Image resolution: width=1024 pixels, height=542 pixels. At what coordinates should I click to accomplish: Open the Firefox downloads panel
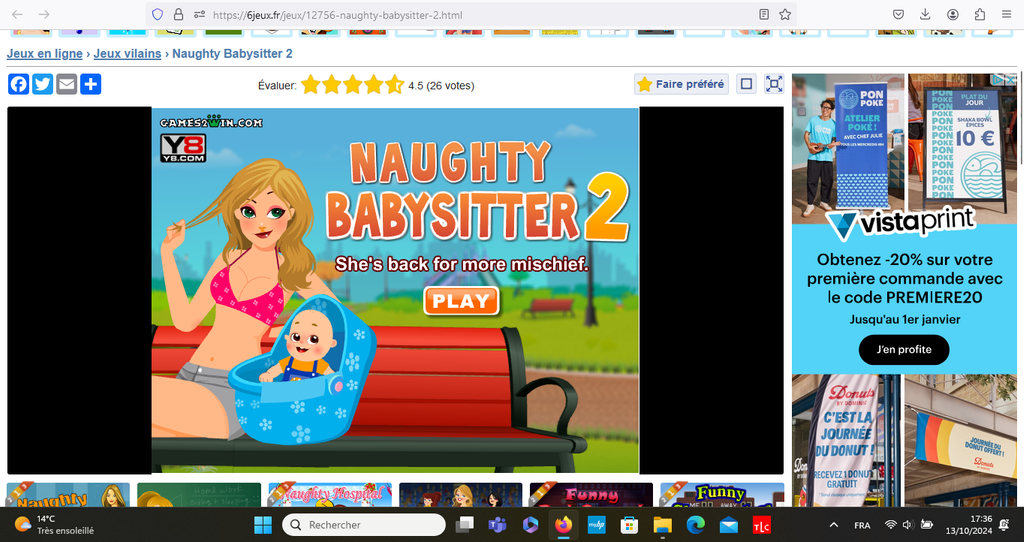(925, 15)
